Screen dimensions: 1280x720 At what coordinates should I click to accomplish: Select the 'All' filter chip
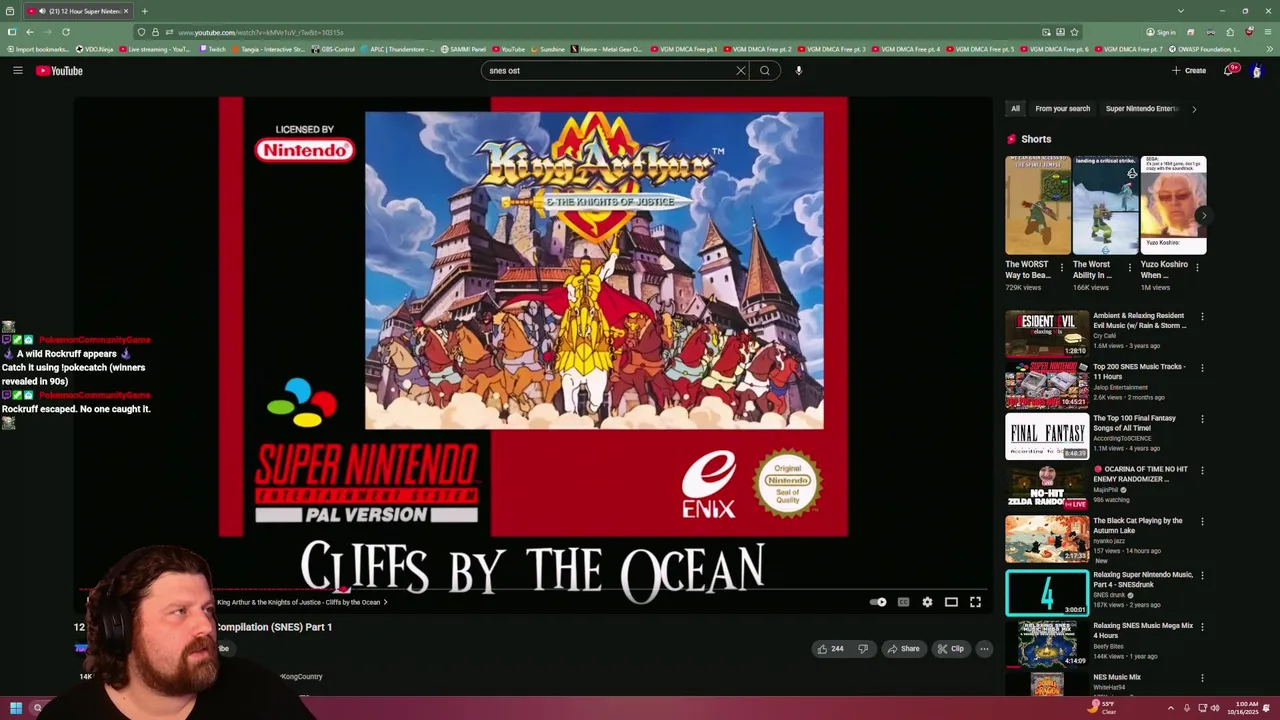click(x=1015, y=108)
